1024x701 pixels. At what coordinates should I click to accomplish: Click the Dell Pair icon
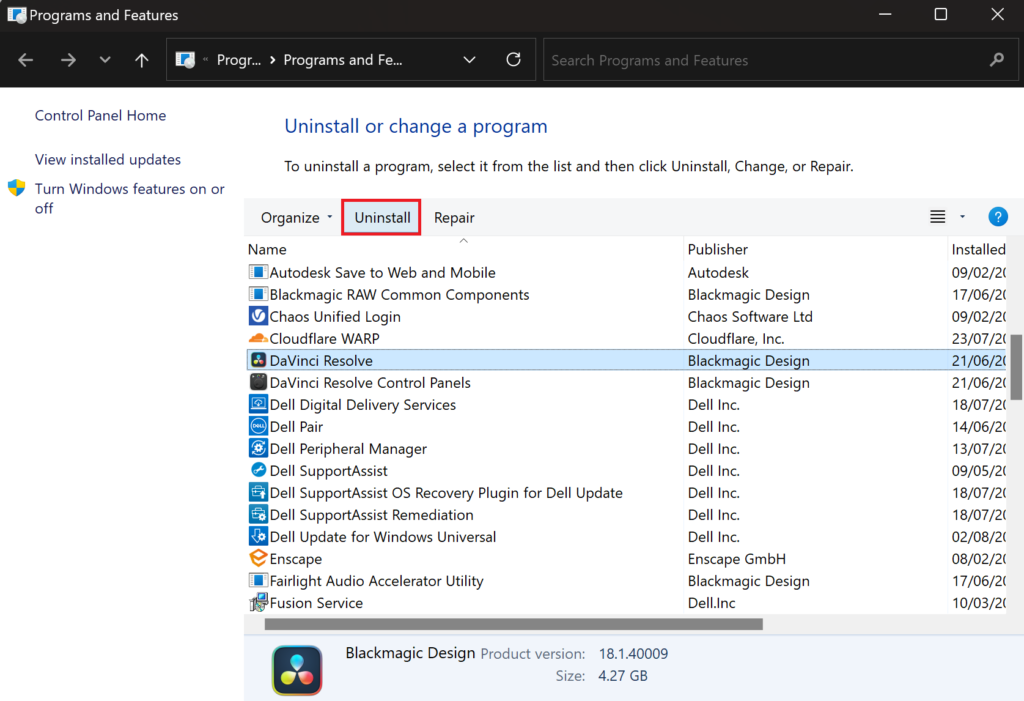(x=258, y=427)
